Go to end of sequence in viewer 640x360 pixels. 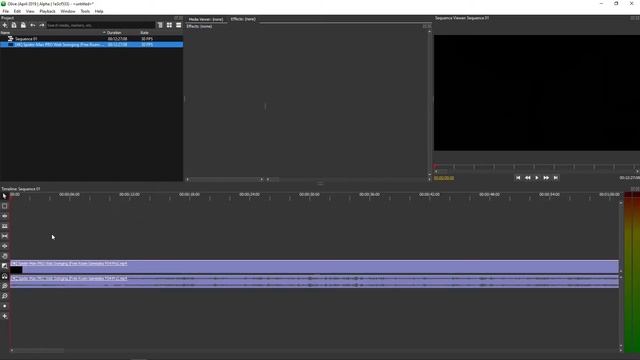coord(556,178)
